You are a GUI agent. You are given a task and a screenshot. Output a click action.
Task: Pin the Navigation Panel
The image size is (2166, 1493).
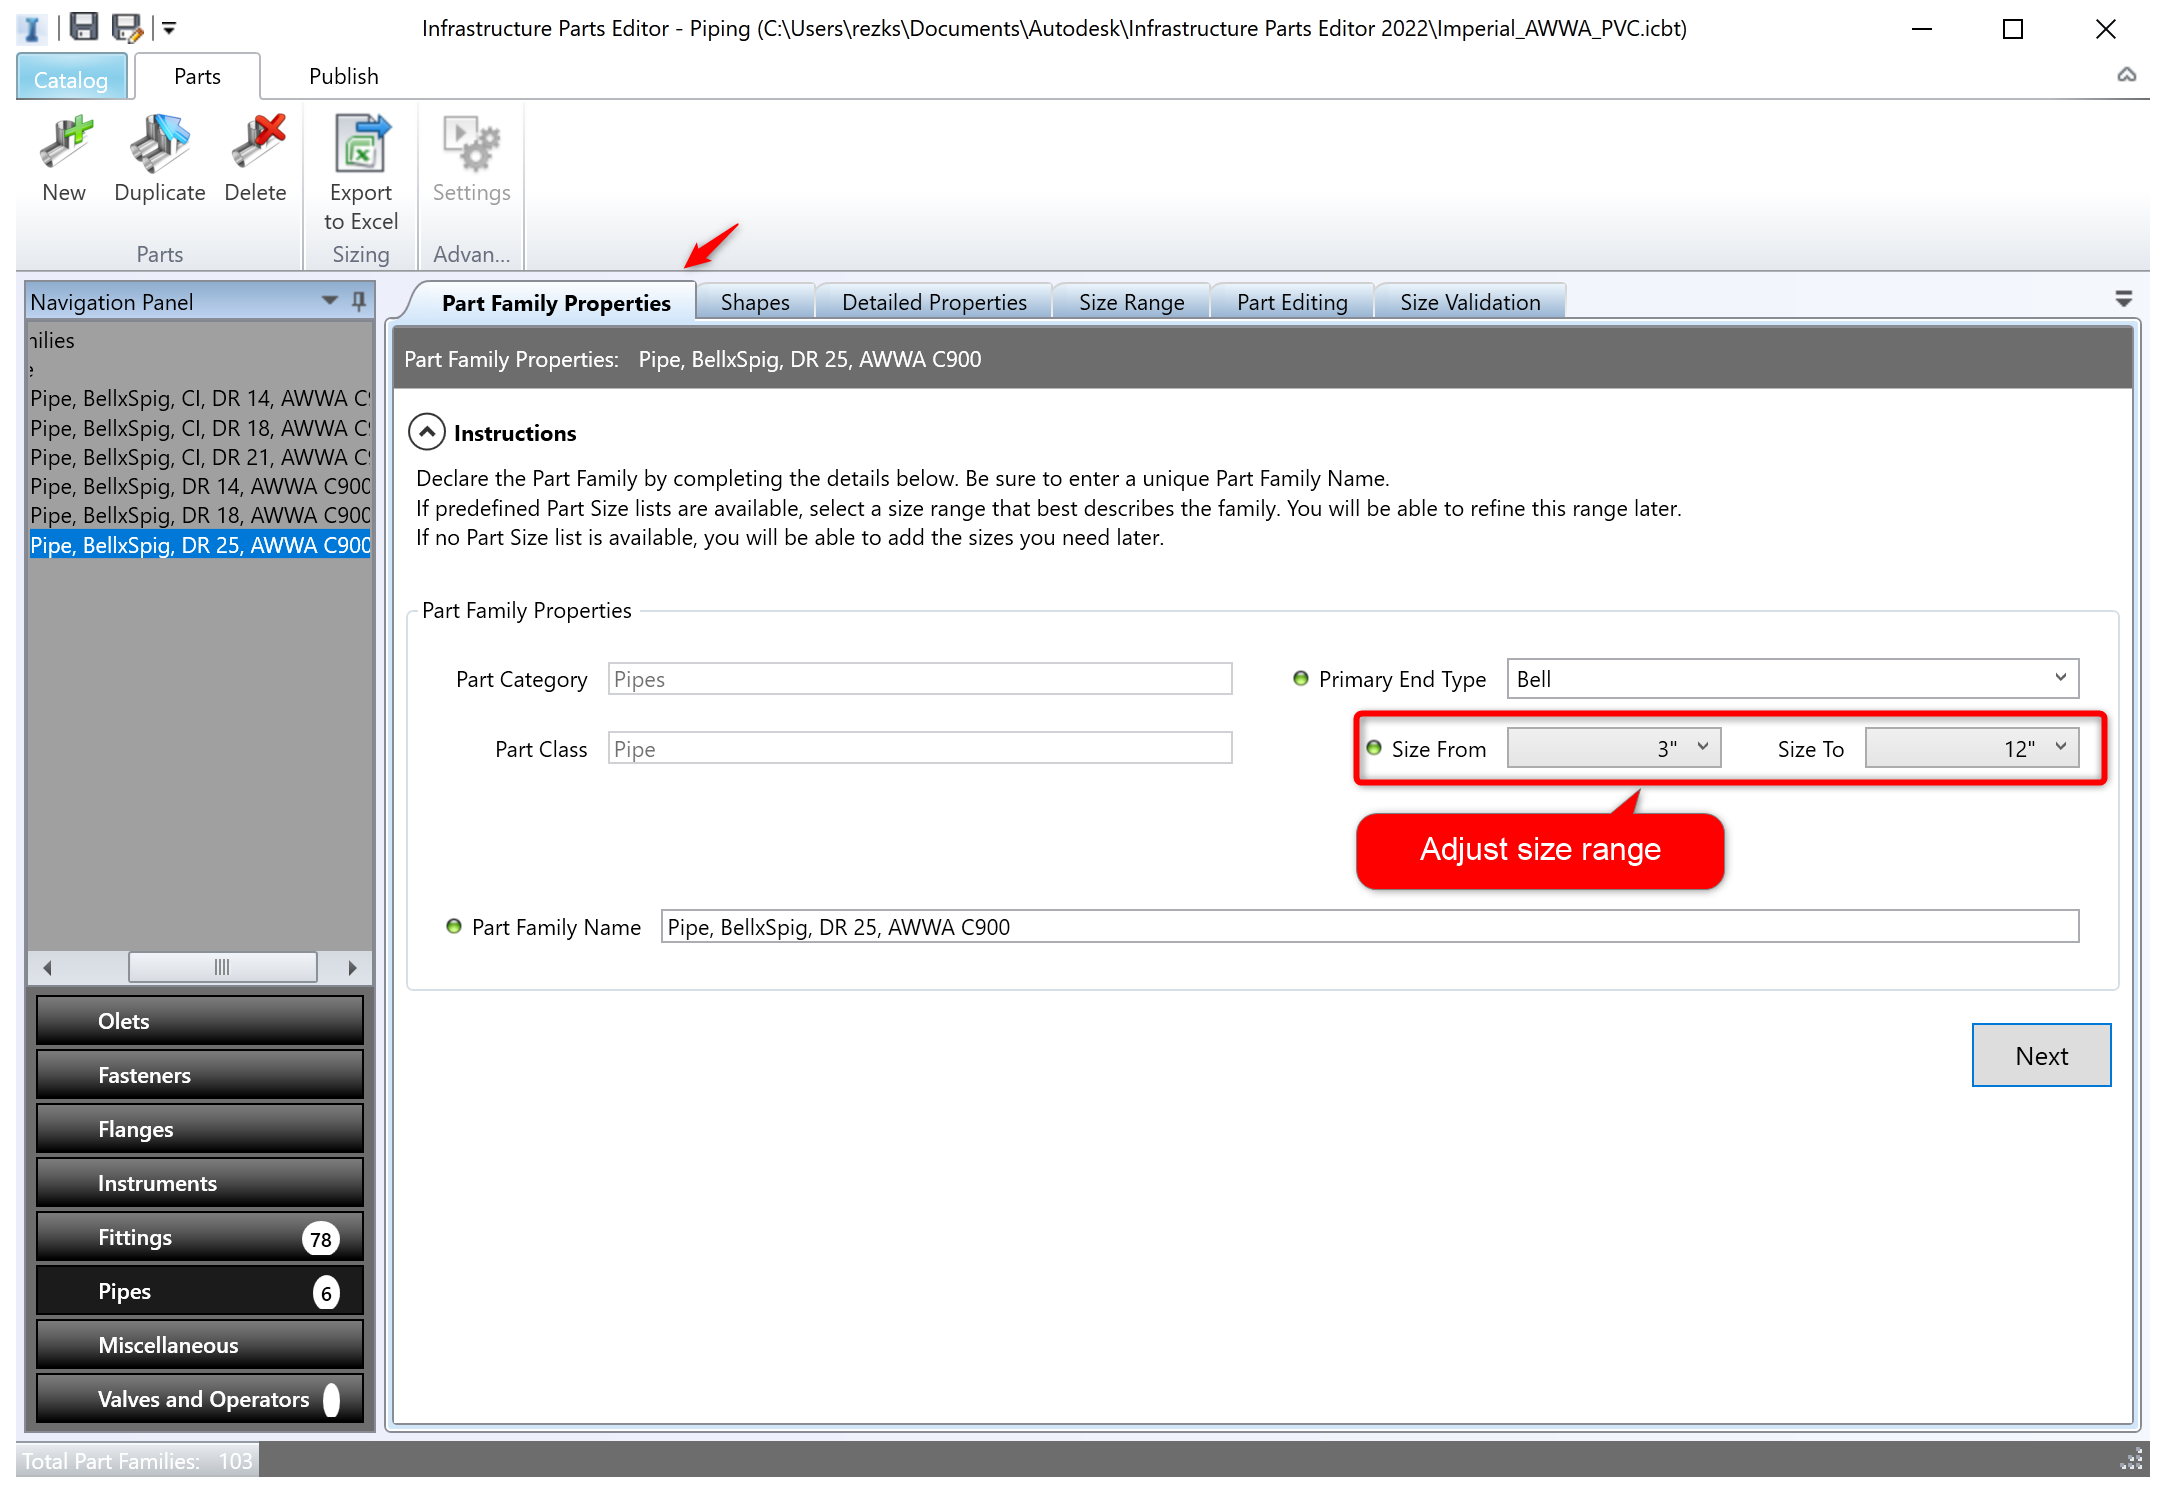(358, 301)
